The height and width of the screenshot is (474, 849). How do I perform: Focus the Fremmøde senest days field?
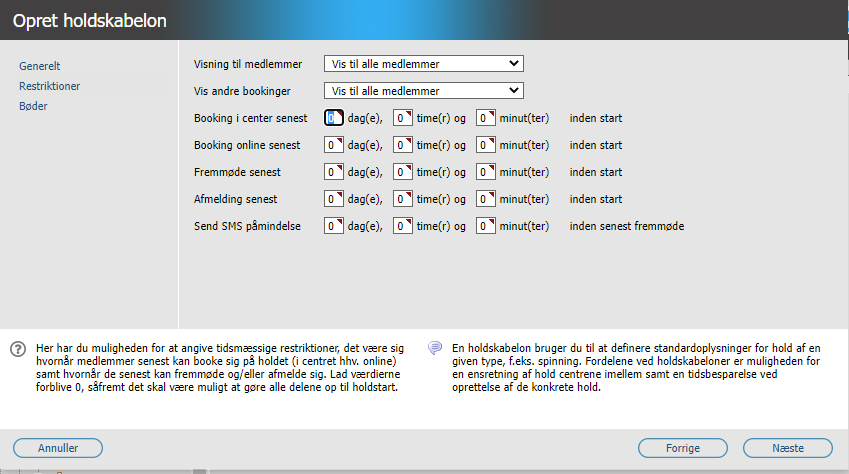click(x=334, y=172)
